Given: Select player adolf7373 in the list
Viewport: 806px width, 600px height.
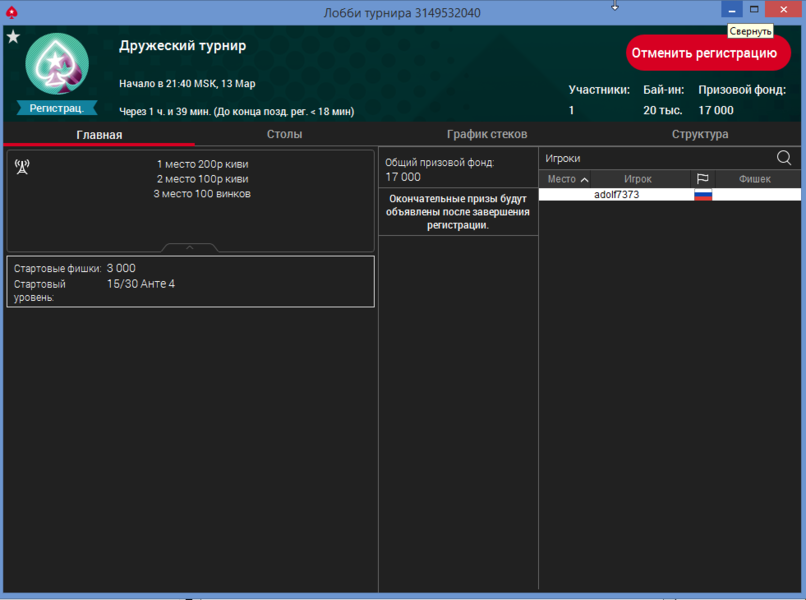Looking at the screenshot, I should pyautogui.click(x=616, y=195).
